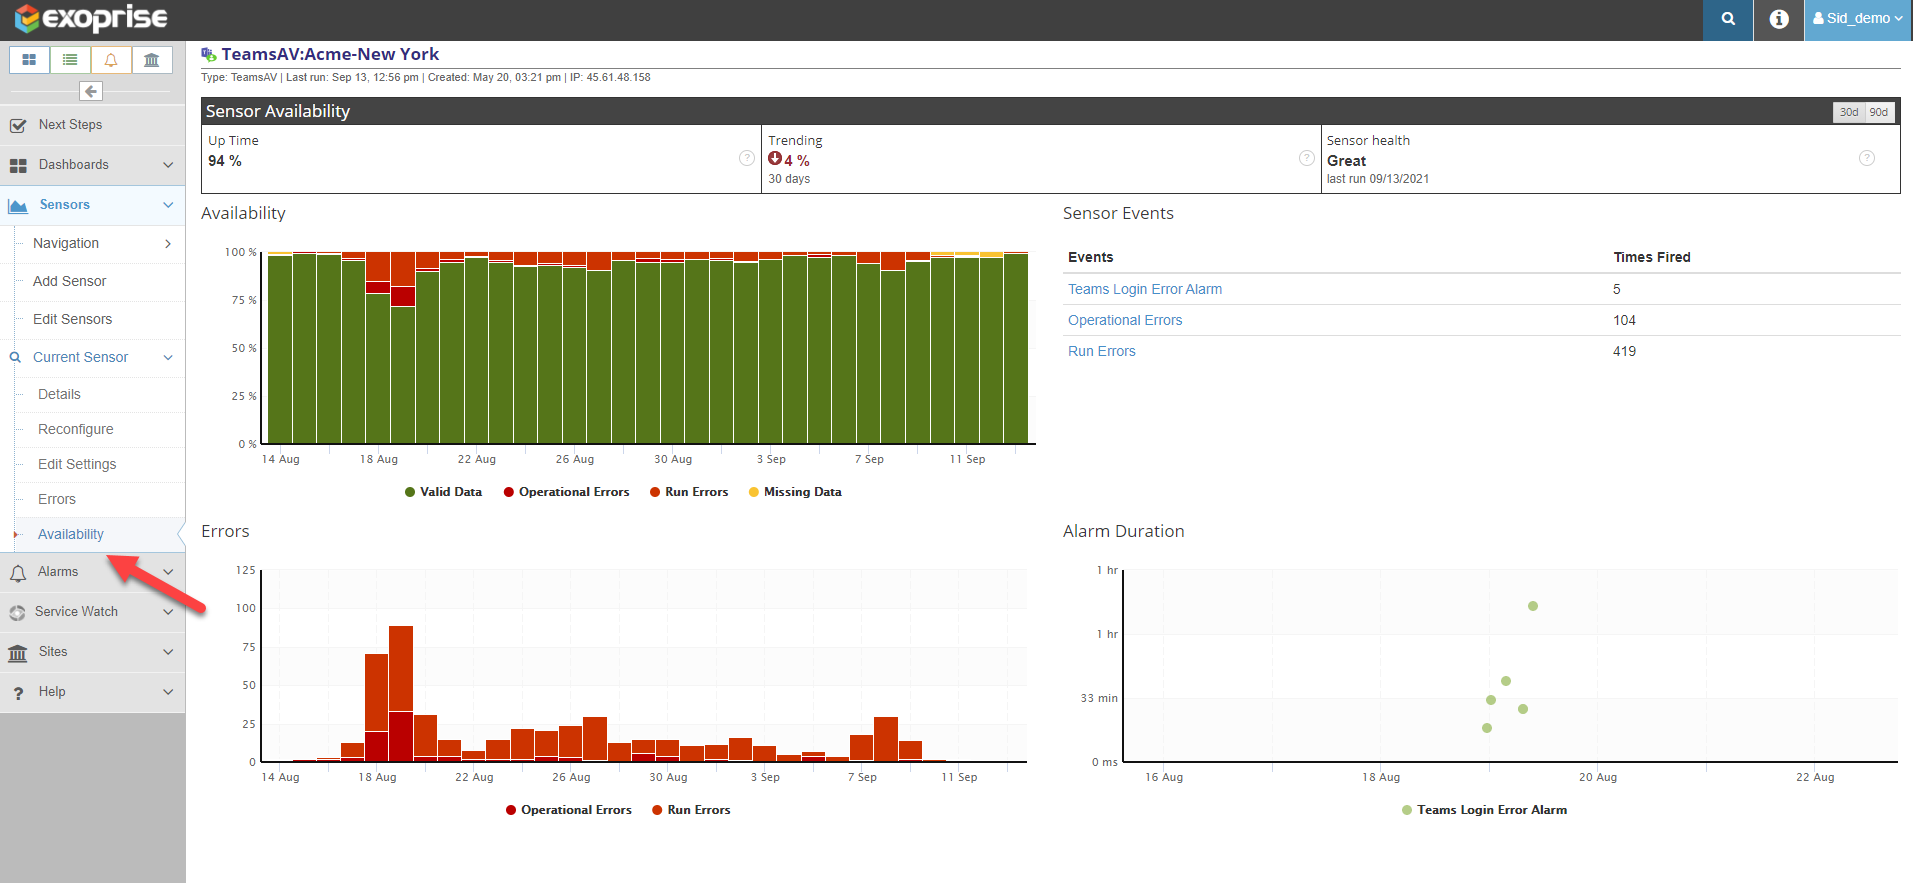Open sensor Details

(x=59, y=394)
